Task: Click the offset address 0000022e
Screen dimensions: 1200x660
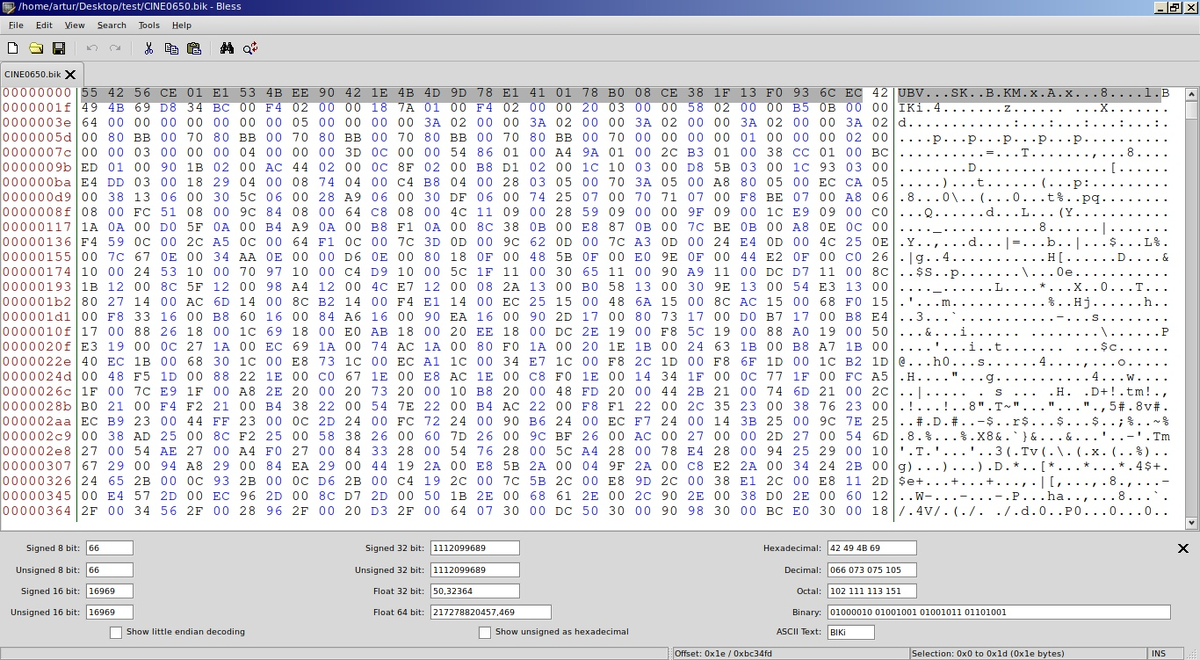Action: [39, 363]
